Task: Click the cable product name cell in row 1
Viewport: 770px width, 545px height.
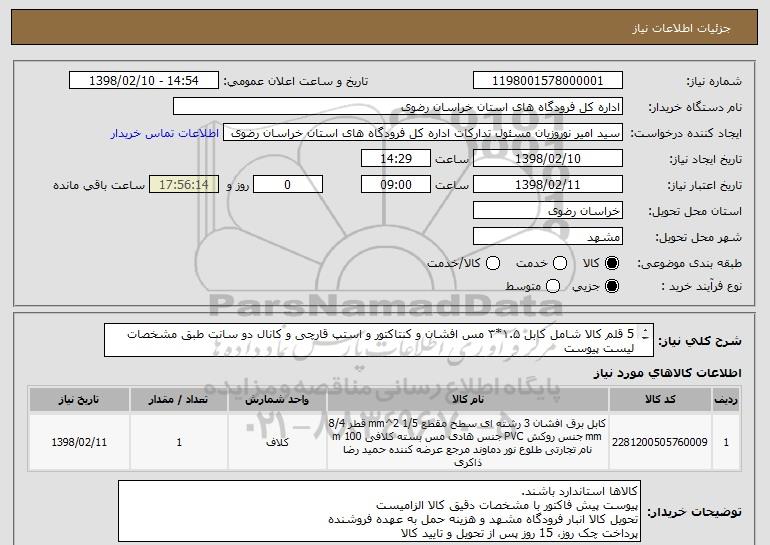Action: click(x=468, y=442)
